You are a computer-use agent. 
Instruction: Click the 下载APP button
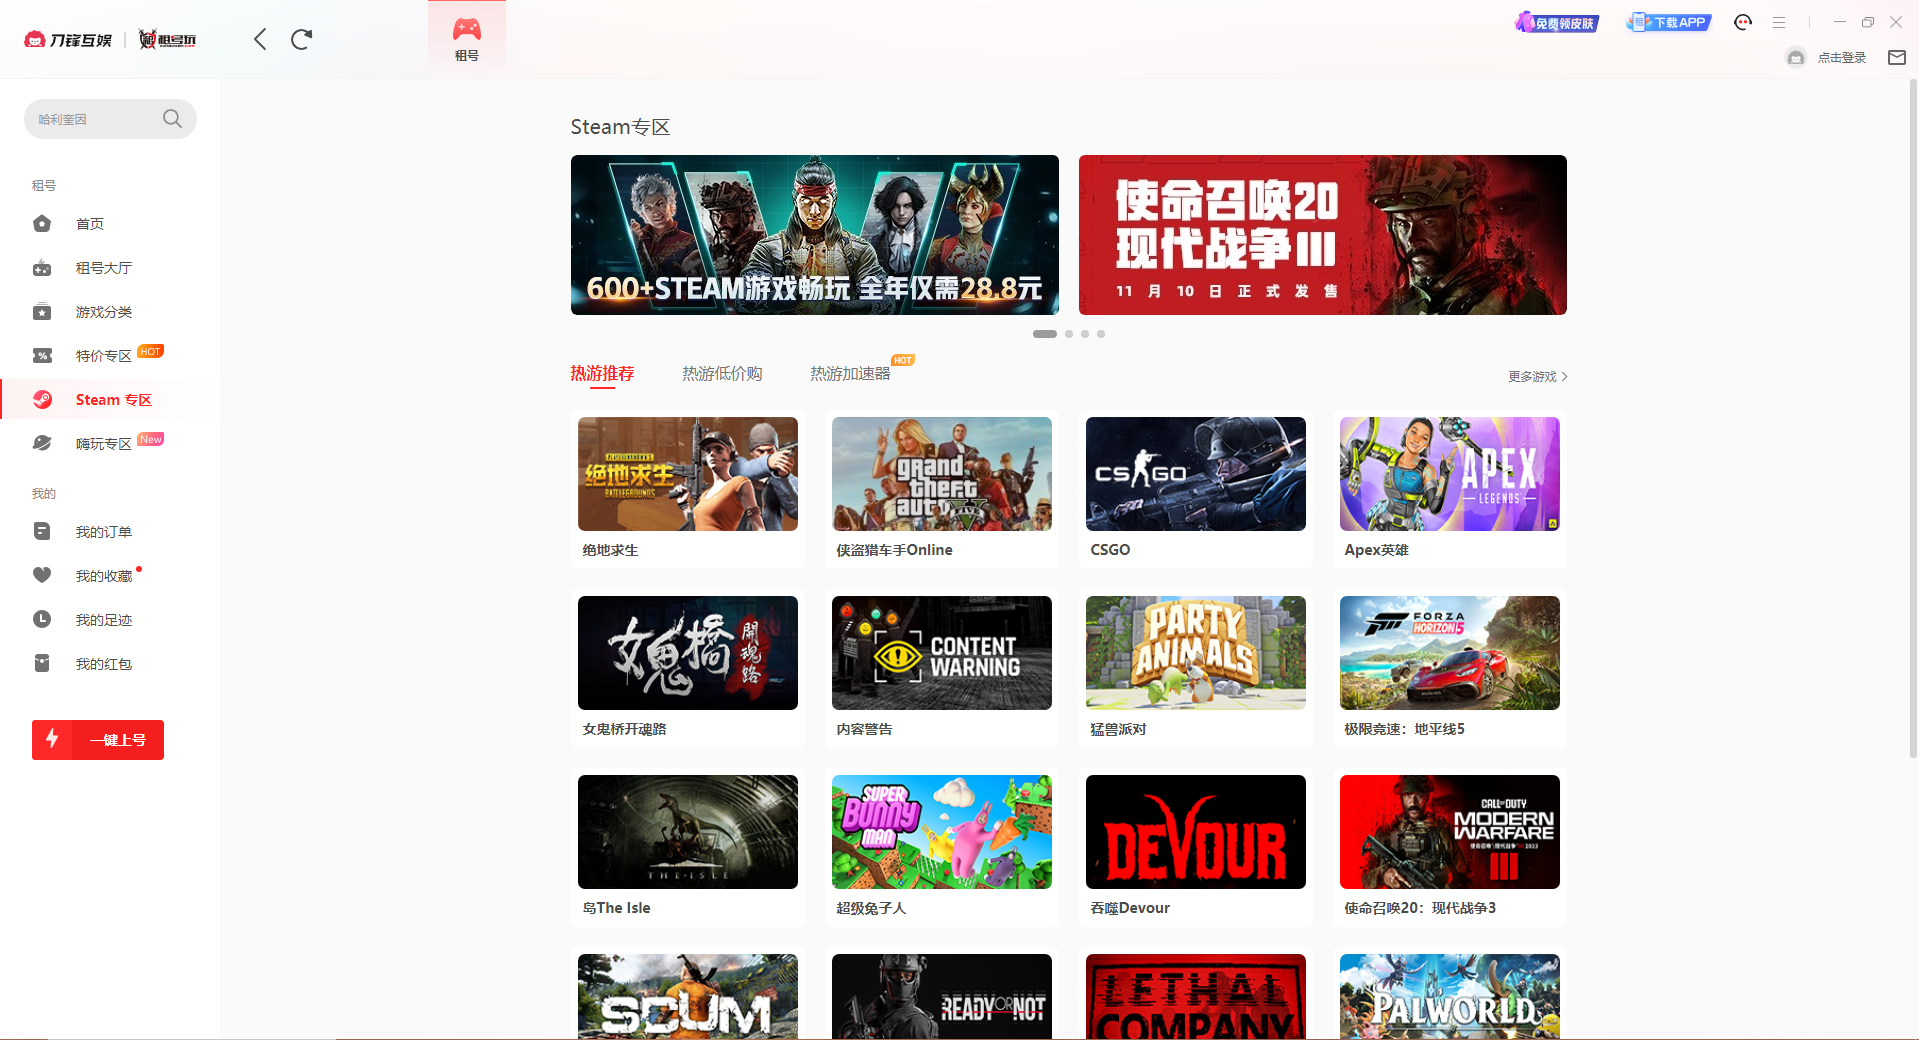coord(1669,22)
